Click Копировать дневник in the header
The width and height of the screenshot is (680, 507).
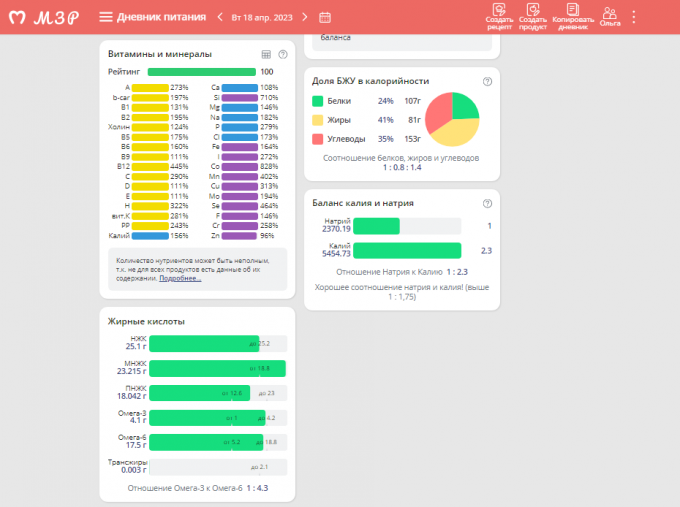pos(573,17)
